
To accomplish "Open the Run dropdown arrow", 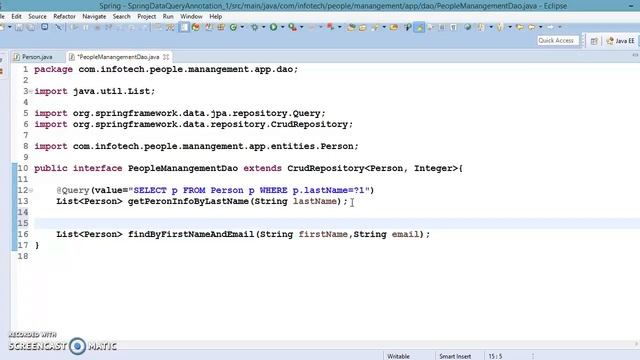I will [x=282, y=27].
